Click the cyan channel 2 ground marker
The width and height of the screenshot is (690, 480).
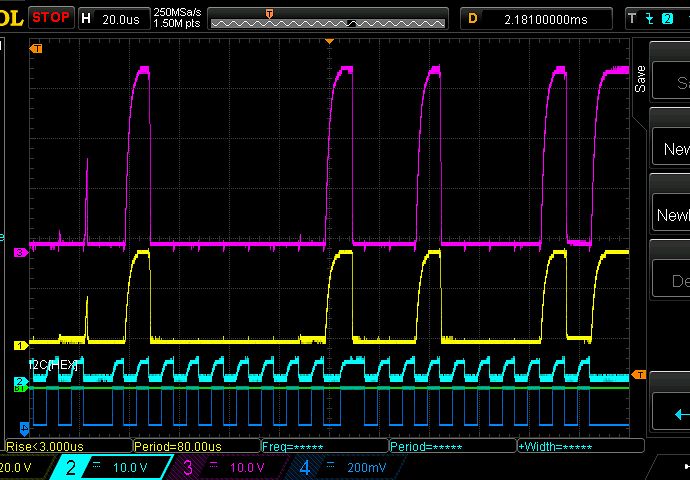tap(20, 381)
